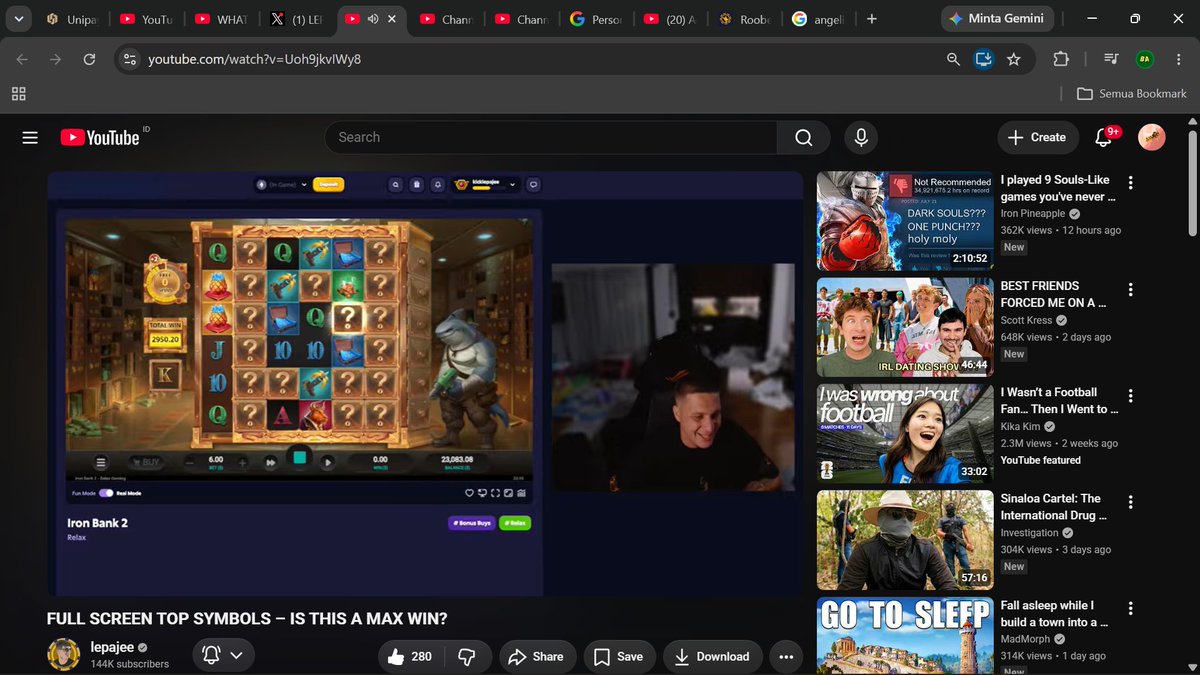Open the Sinaloa Cartel video thumbnail
The height and width of the screenshot is (675, 1200).
pos(905,540)
